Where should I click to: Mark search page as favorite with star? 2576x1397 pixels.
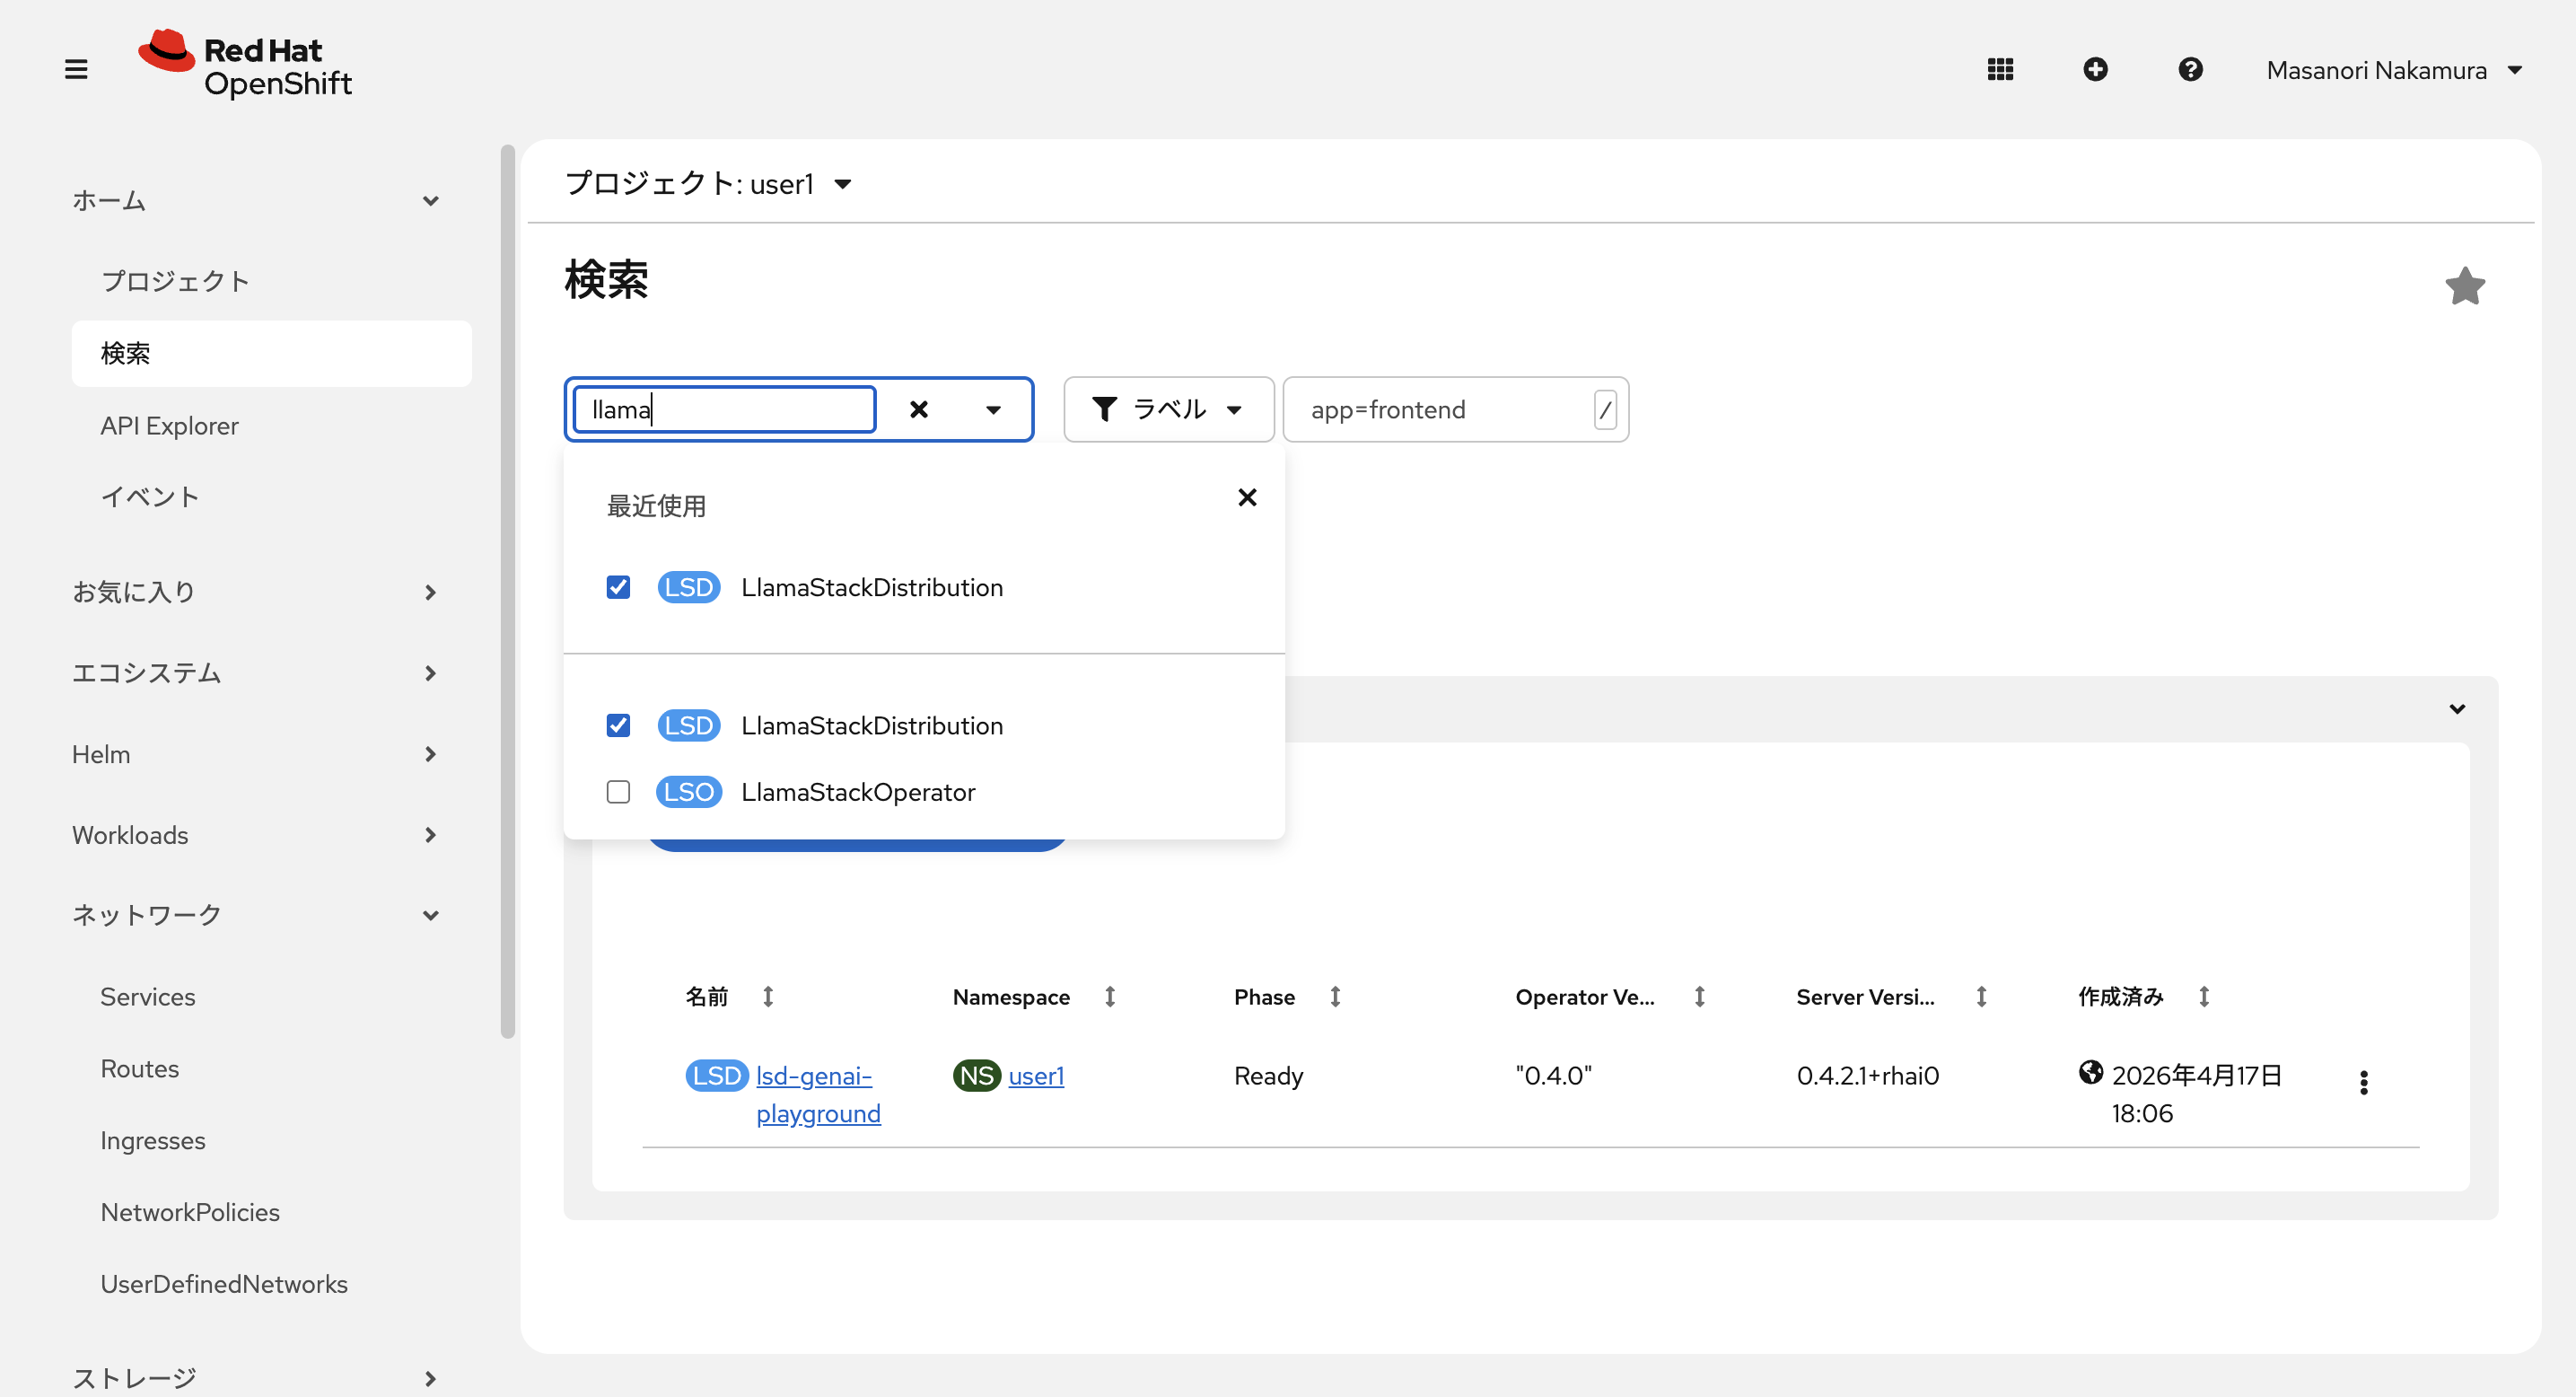[x=2465, y=286]
